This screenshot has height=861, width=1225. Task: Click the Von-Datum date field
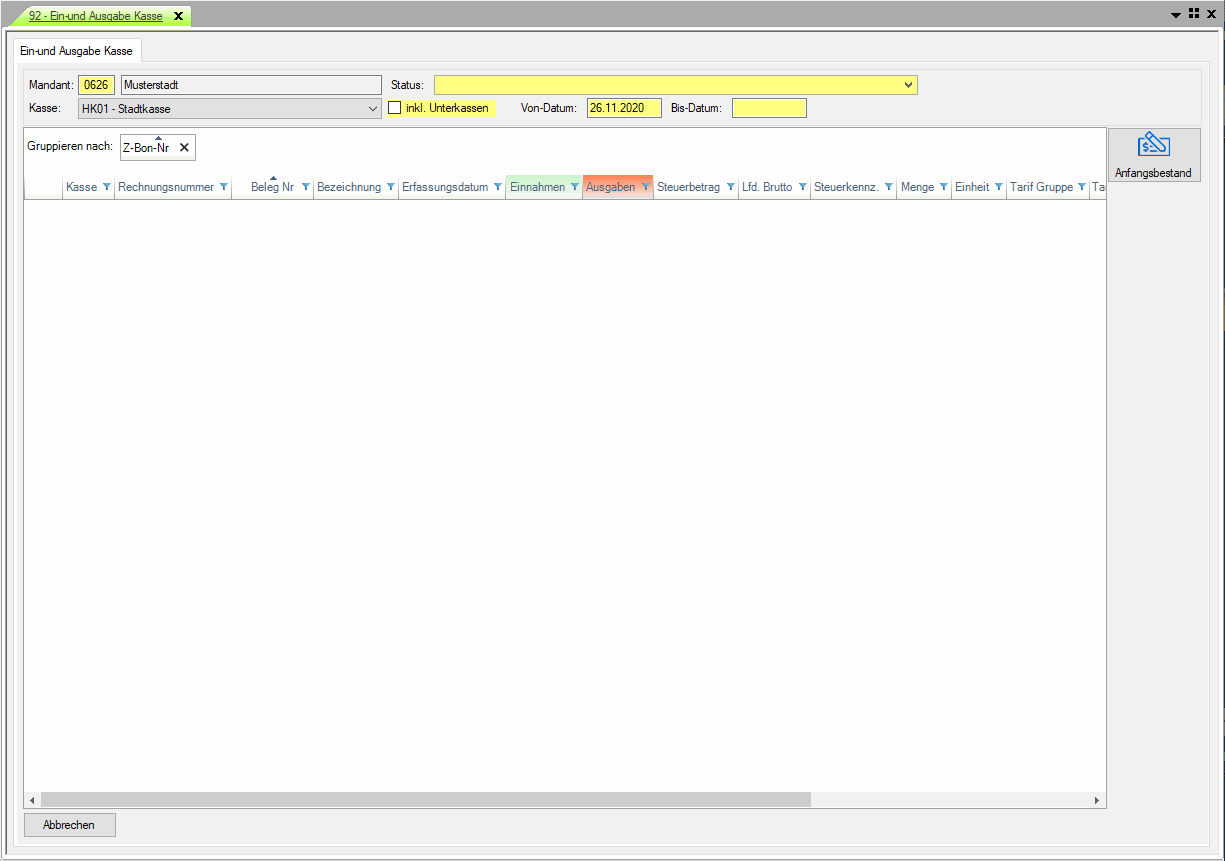[623, 108]
